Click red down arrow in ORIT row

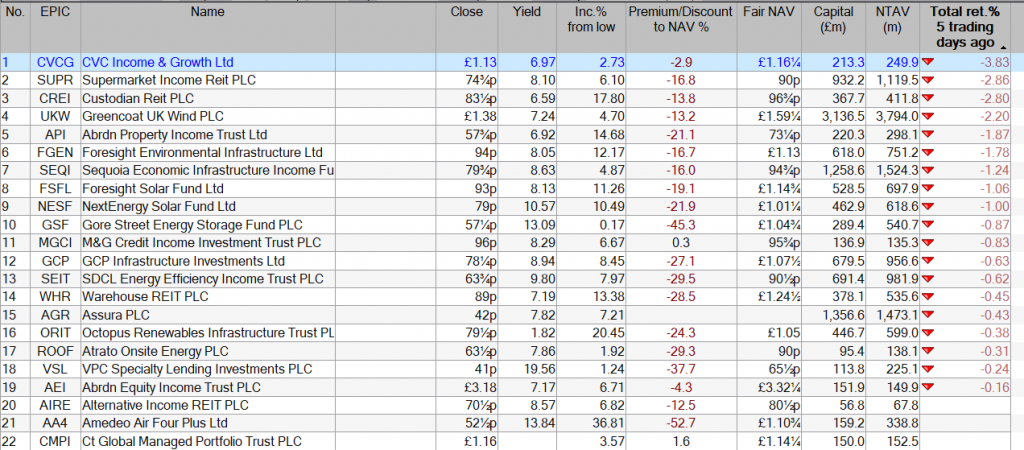point(927,332)
